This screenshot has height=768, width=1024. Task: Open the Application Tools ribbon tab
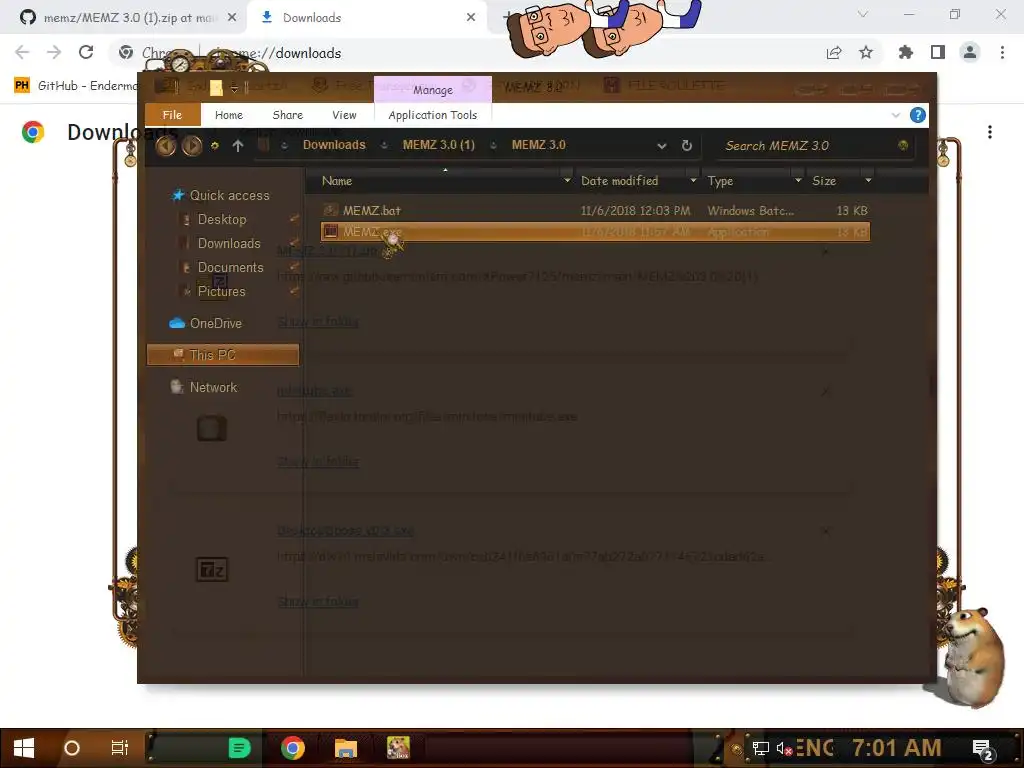[x=432, y=115]
